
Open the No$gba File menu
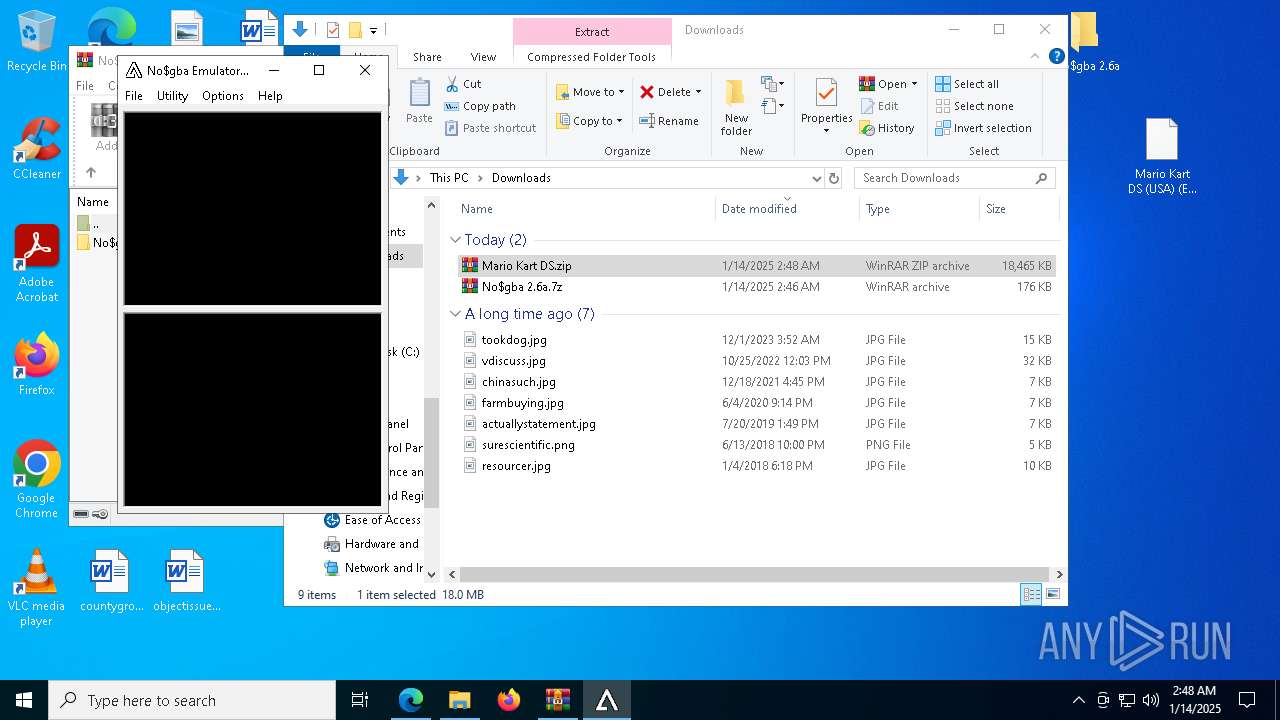tap(134, 96)
